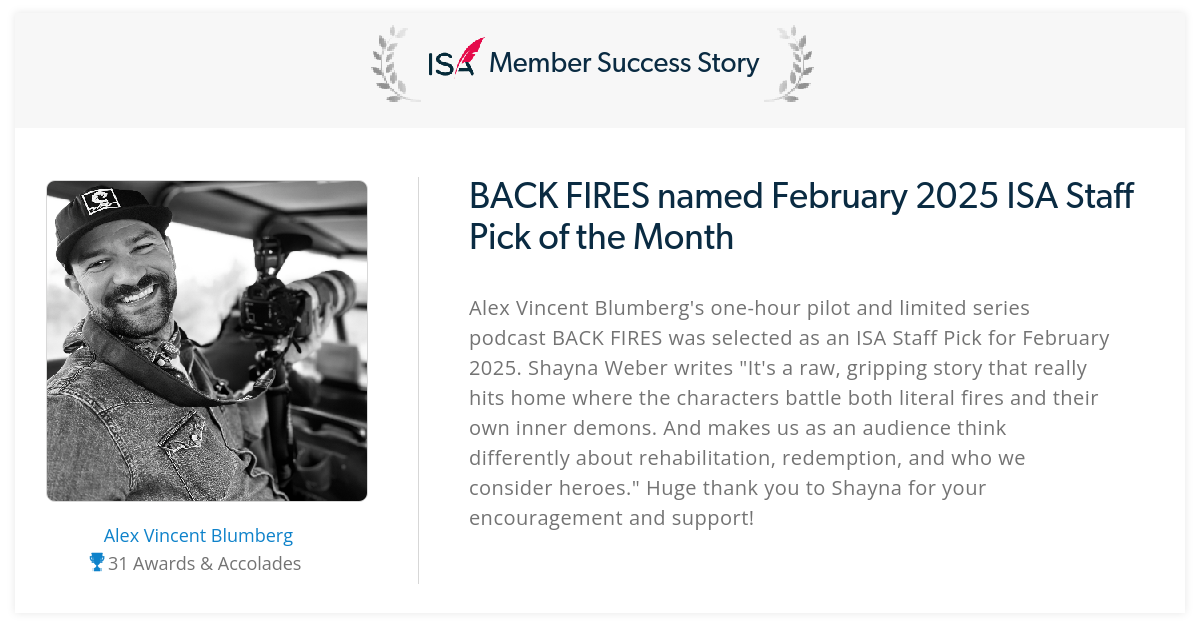Click the left silver laurel wreath
The width and height of the screenshot is (1200, 630).
click(392, 64)
